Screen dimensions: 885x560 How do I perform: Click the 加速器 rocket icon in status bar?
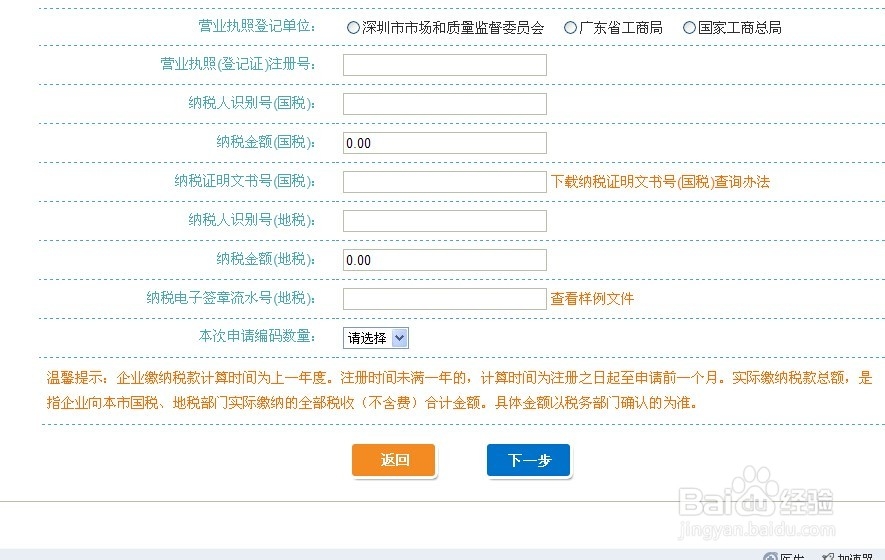(x=828, y=556)
